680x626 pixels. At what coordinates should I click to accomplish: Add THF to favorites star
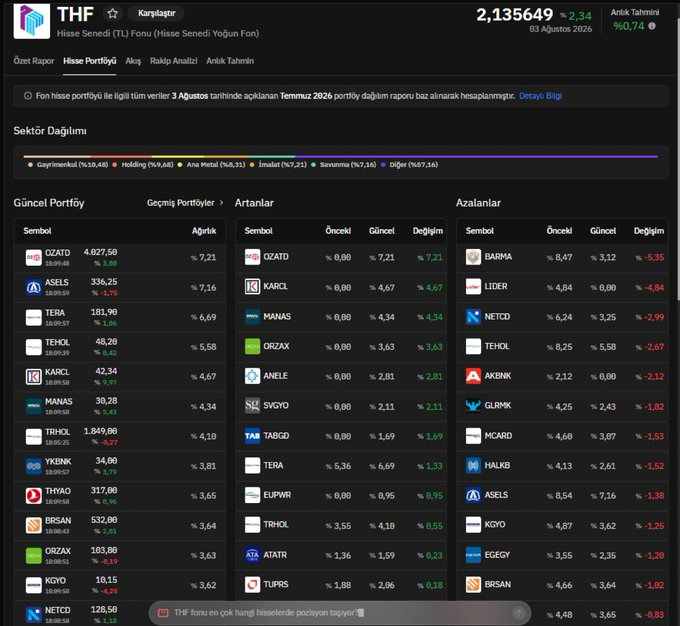(113, 13)
